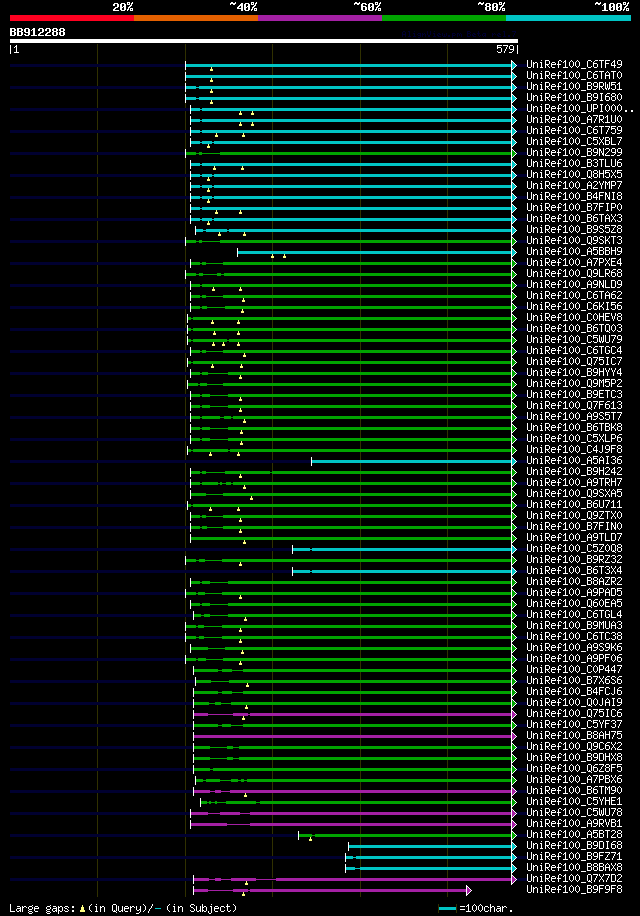Open hit UniRef100_C6KI56
Screen dimensions: 640x916
[x=574, y=307]
